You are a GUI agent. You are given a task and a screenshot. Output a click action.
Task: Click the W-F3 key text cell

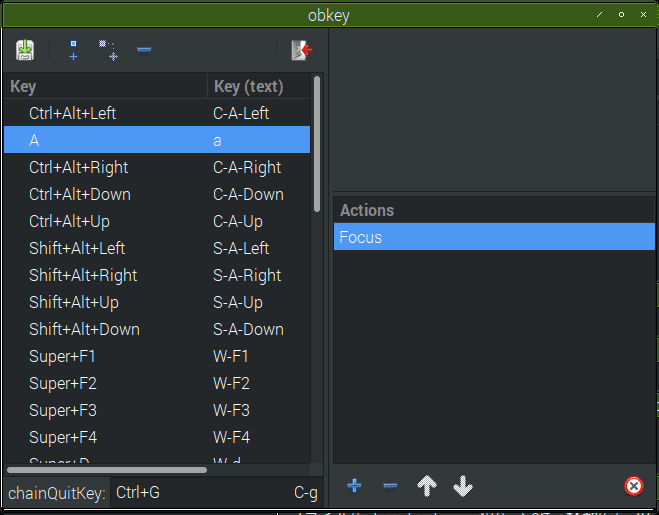(232, 410)
